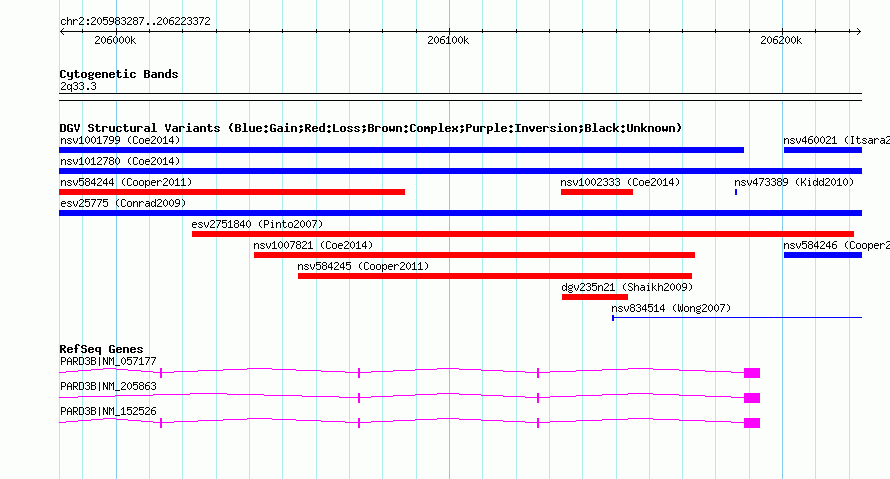Open the esv25775 (Conrad2009) label

pyautogui.click(x=123, y=203)
